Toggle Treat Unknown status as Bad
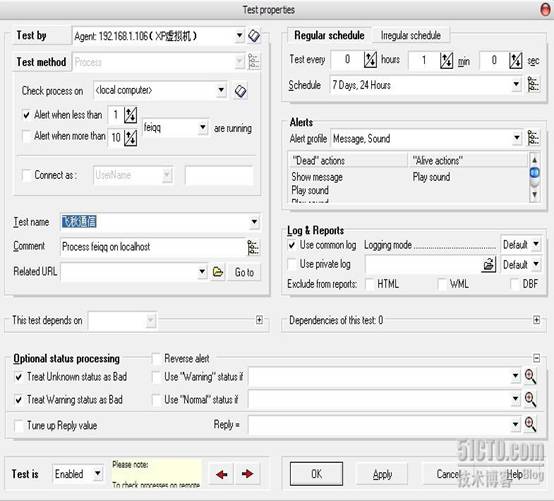Screen dimensions: 554x501 (x=19, y=377)
